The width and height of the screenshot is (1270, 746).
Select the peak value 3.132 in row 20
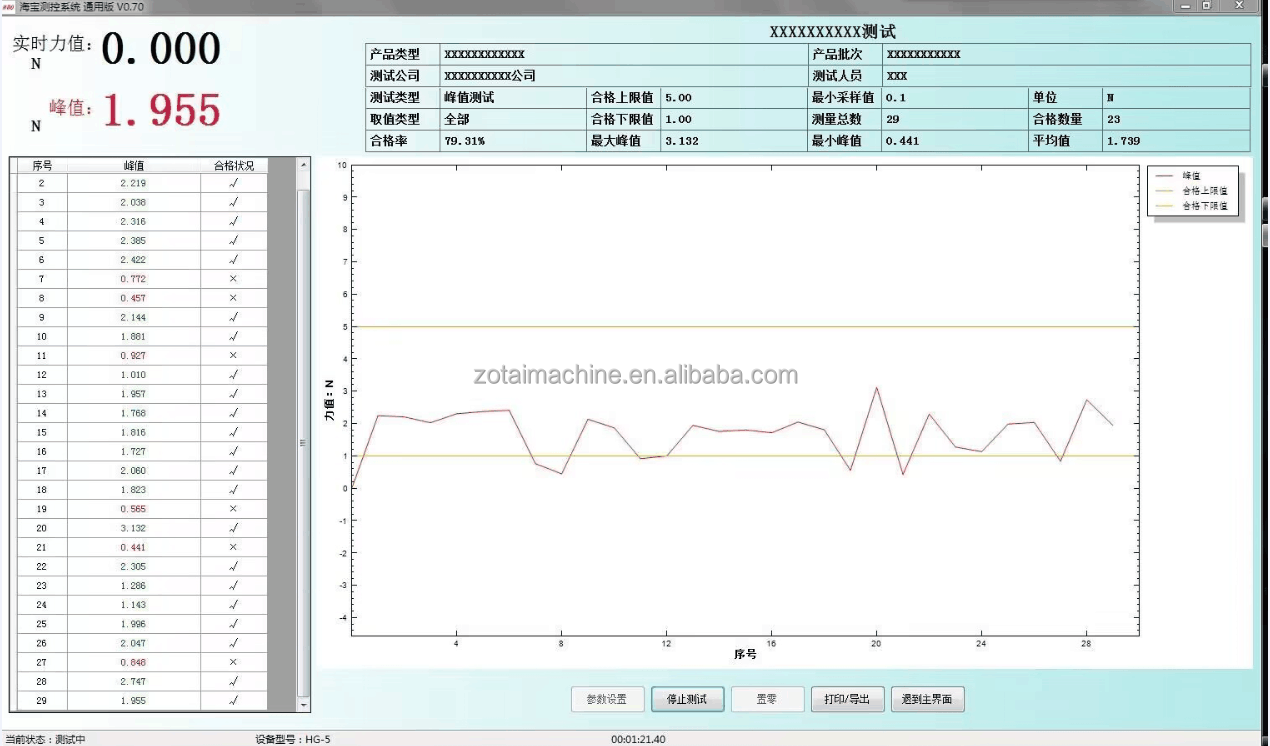point(133,528)
